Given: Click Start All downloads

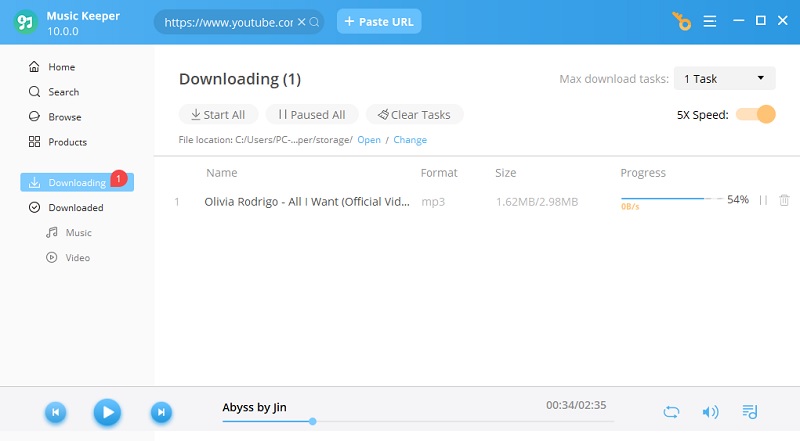Looking at the screenshot, I should pyautogui.click(x=218, y=114).
